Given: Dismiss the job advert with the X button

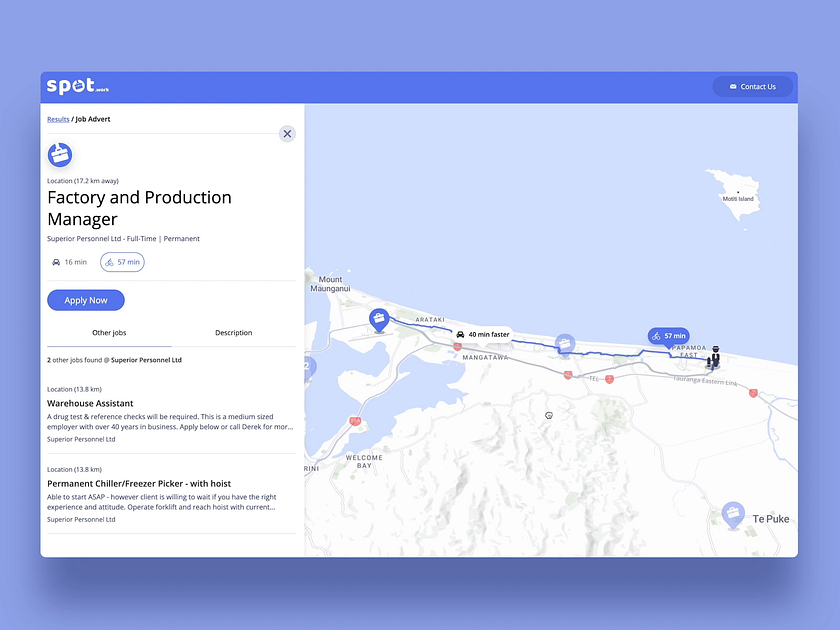Looking at the screenshot, I should pyautogui.click(x=287, y=133).
